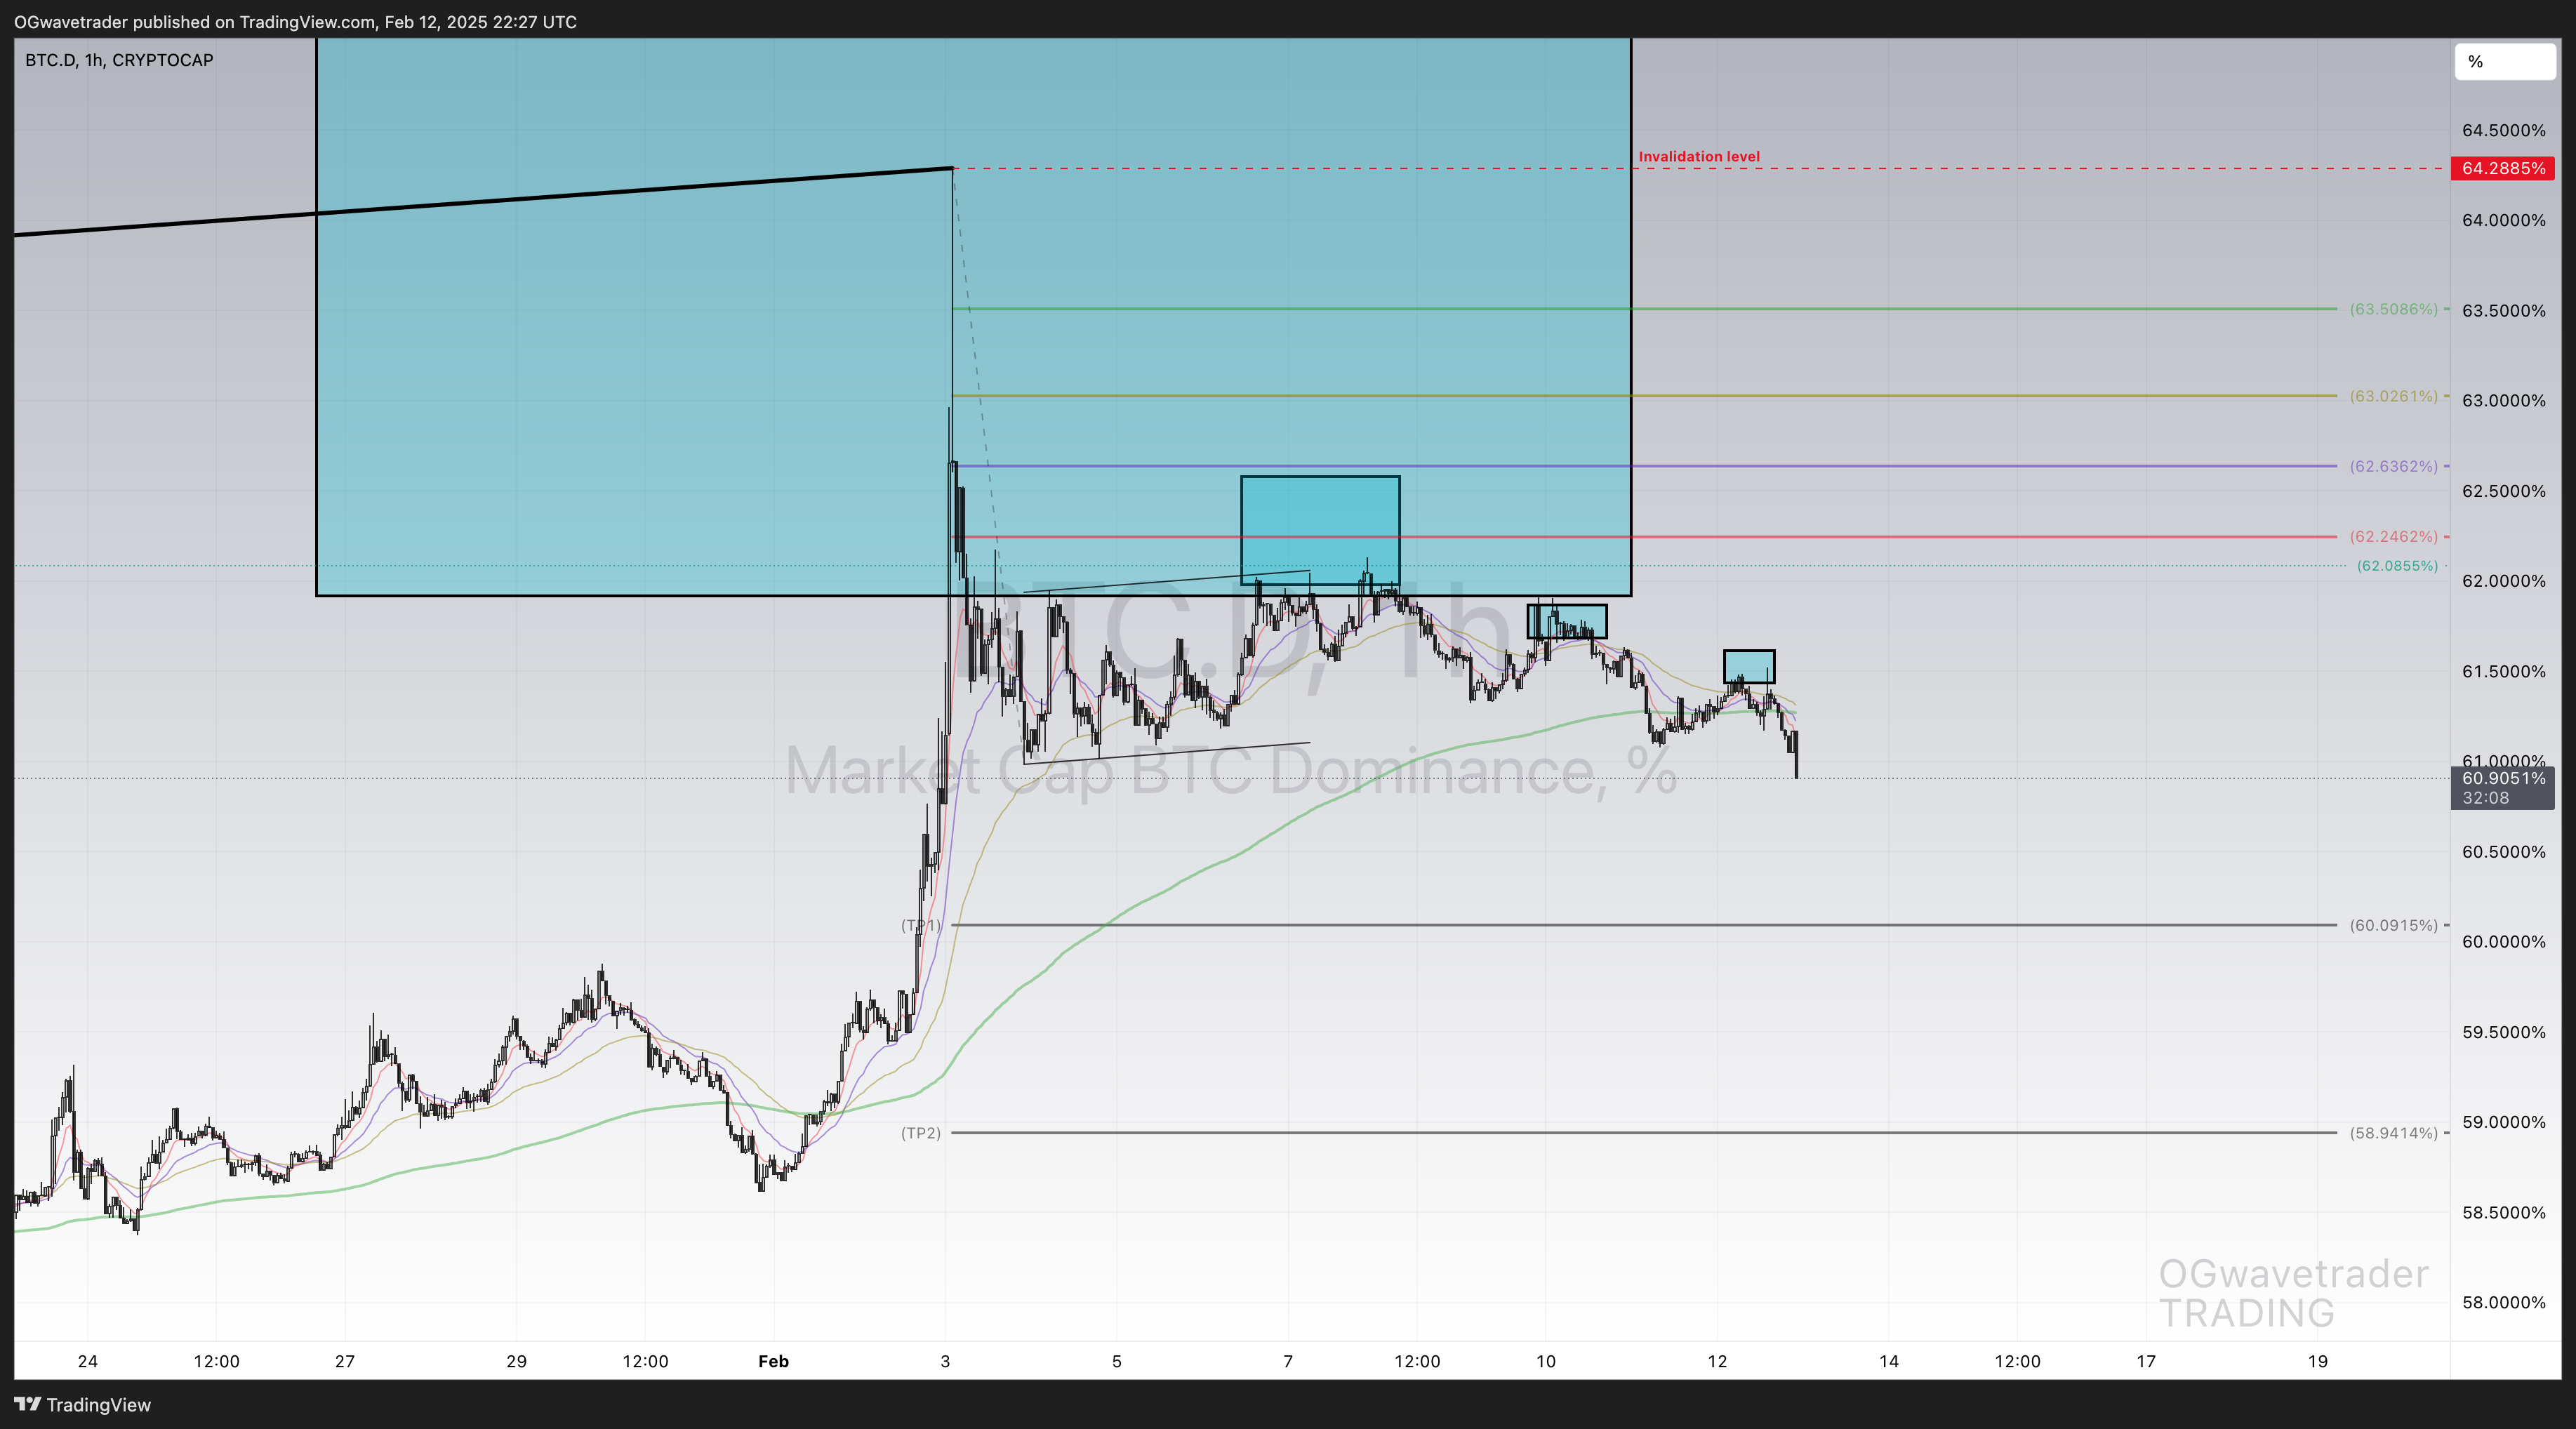Click the (62.0855%) teal level label
The image size is (2576, 1429).
pyautogui.click(x=2397, y=566)
